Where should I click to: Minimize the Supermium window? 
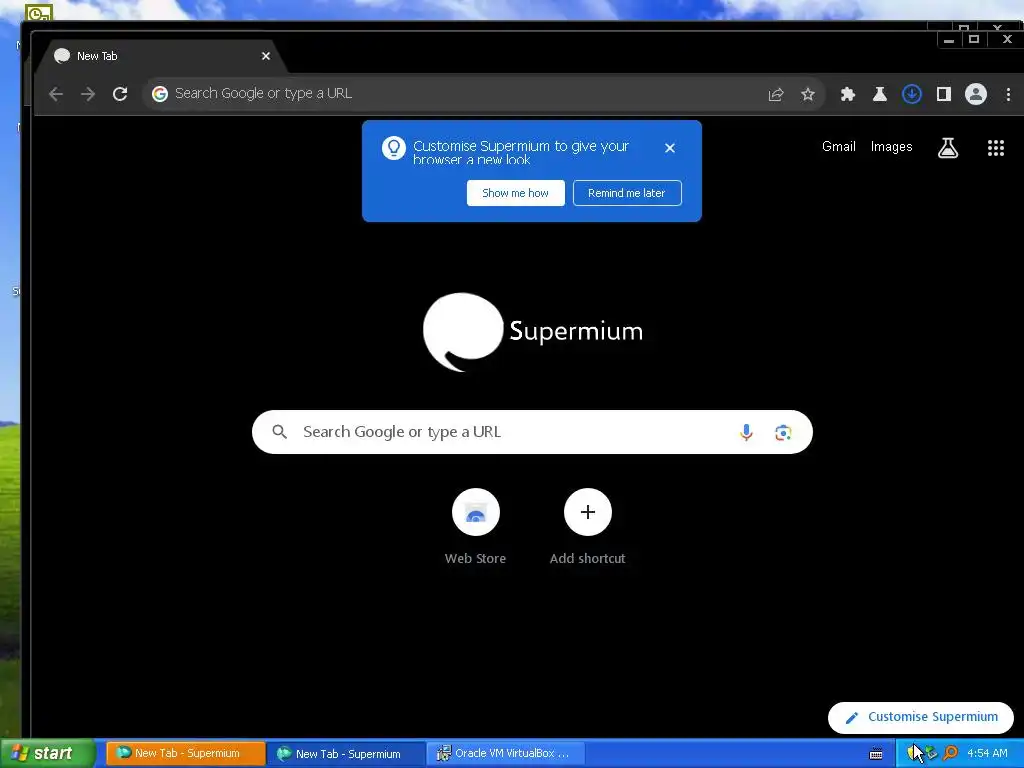[948, 40]
